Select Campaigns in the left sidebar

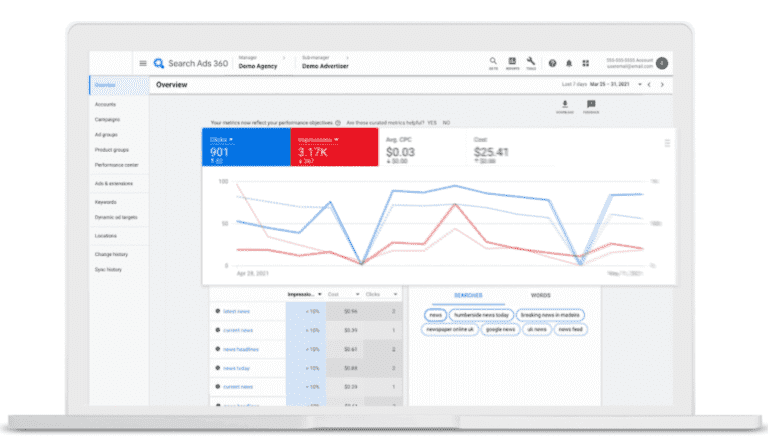coord(107,120)
